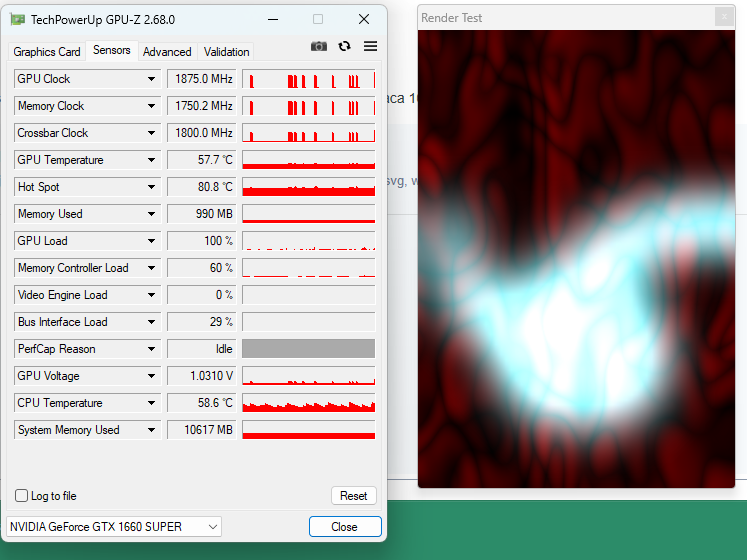The height and width of the screenshot is (560, 747).
Task: Click the PerfCap Reason gray bar
Action: pos(308,349)
